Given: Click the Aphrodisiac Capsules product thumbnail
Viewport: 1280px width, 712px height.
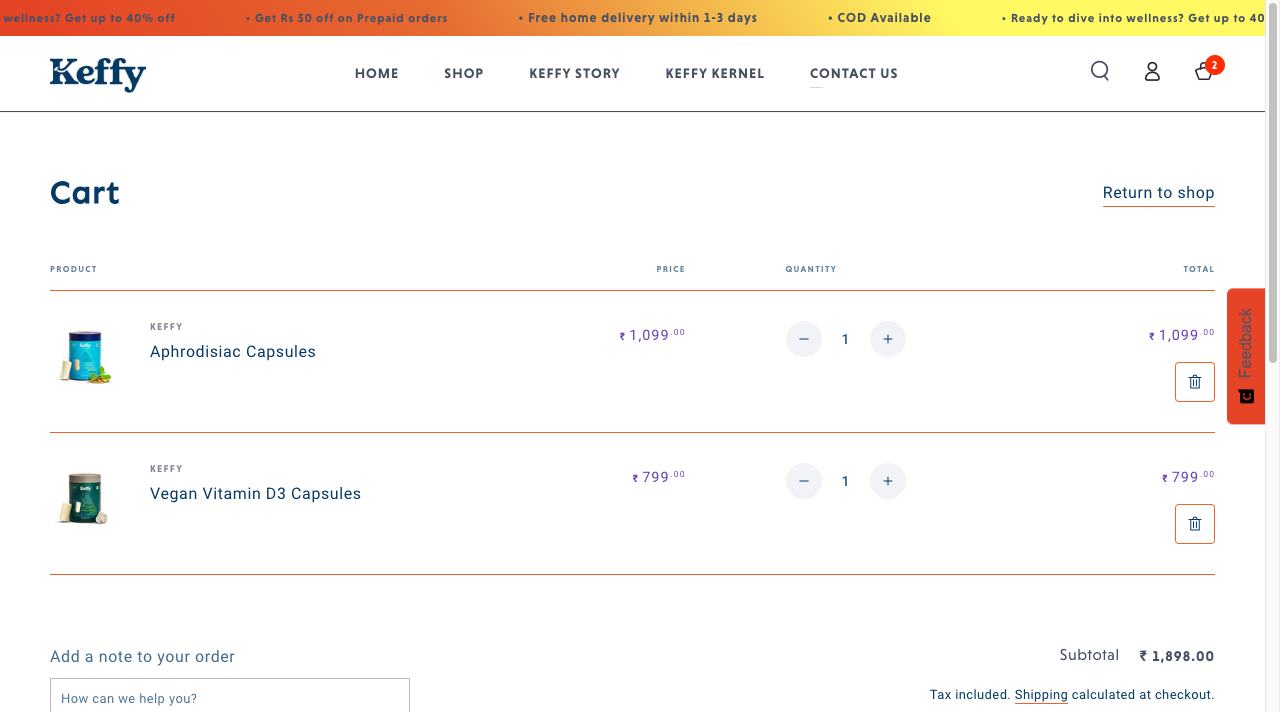Looking at the screenshot, I should pyautogui.click(x=85, y=357).
